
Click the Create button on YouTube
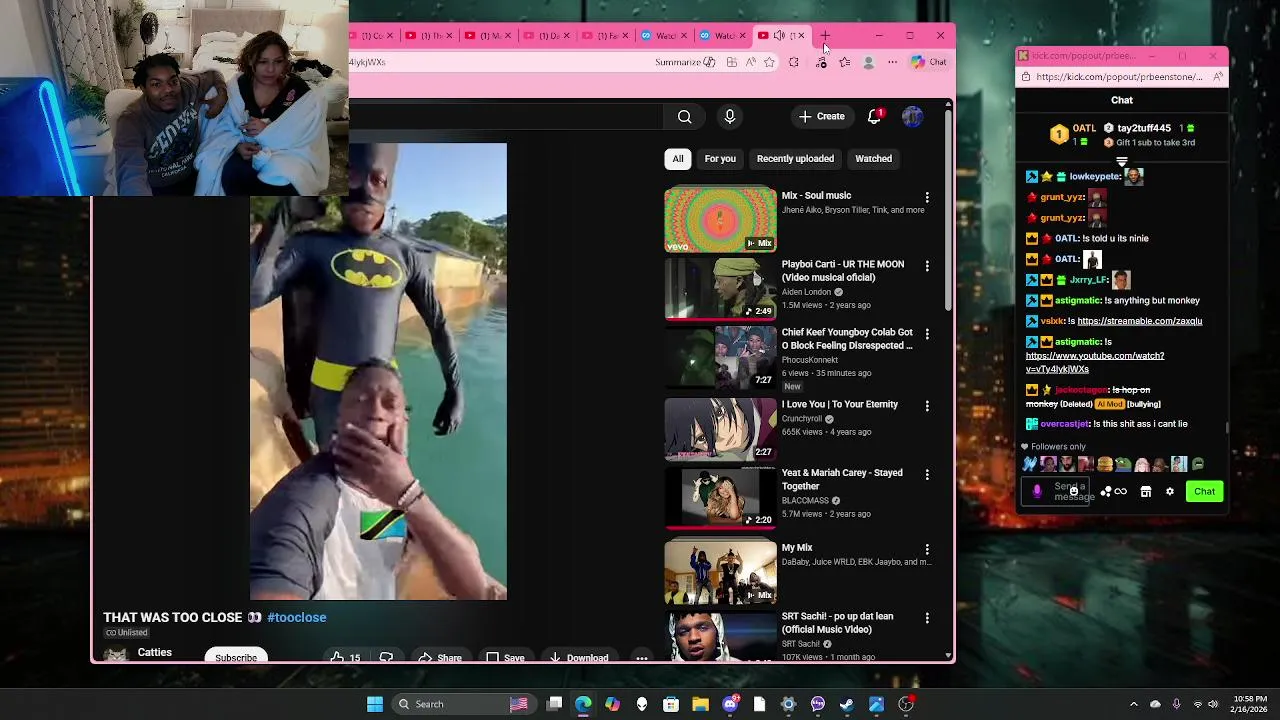(x=822, y=116)
